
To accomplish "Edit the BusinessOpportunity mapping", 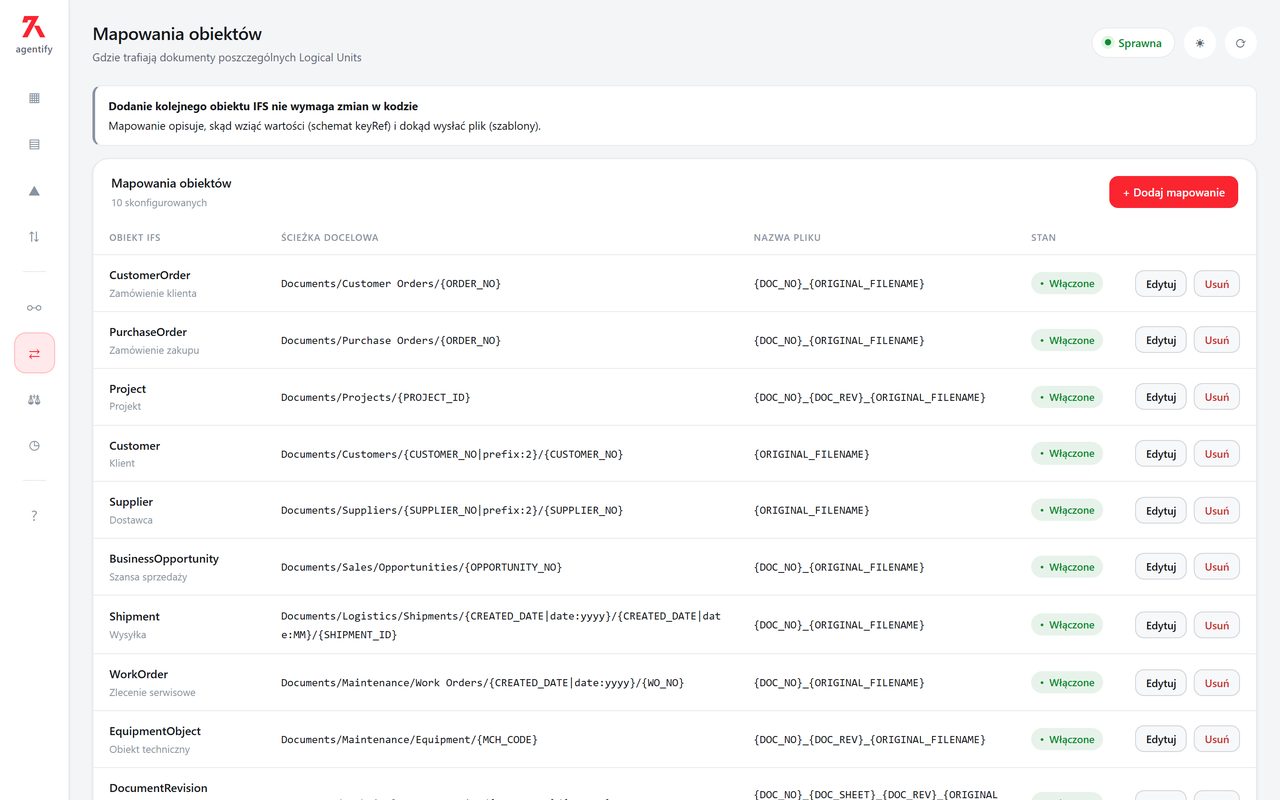I will (1160, 567).
